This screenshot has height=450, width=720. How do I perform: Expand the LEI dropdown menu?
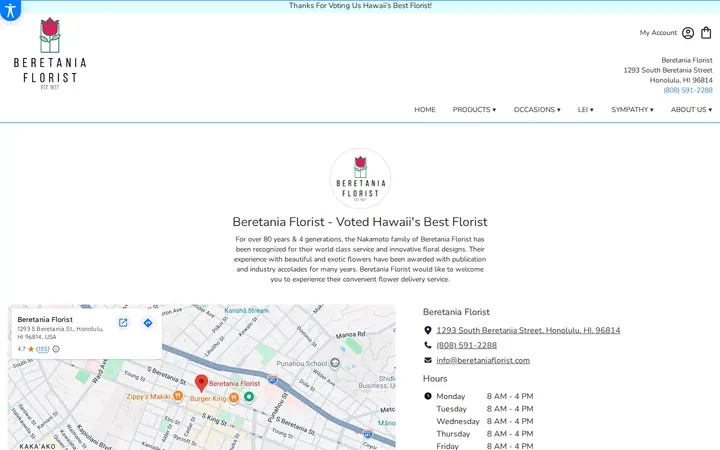coord(585,110)
